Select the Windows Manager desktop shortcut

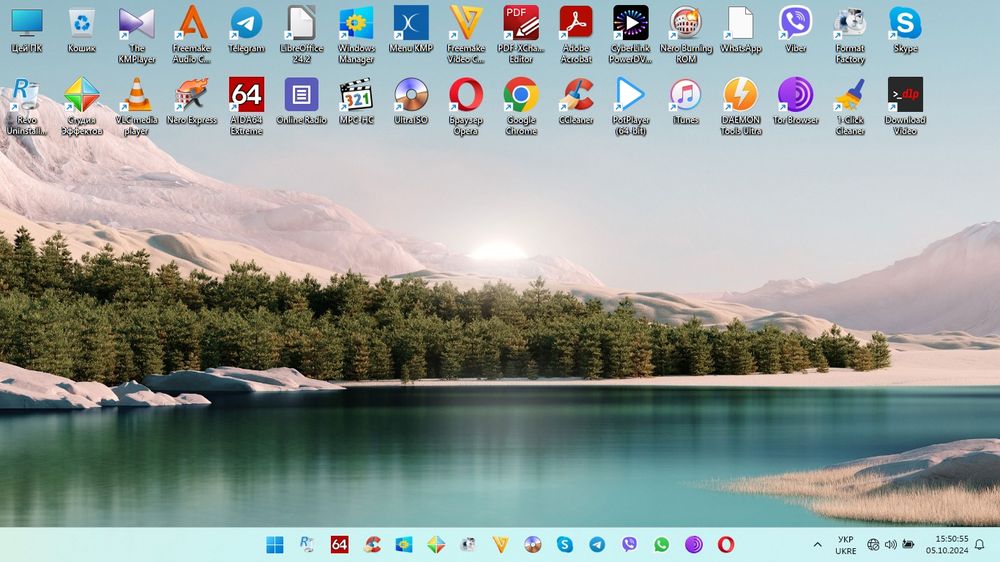click(x=356, y=35)
